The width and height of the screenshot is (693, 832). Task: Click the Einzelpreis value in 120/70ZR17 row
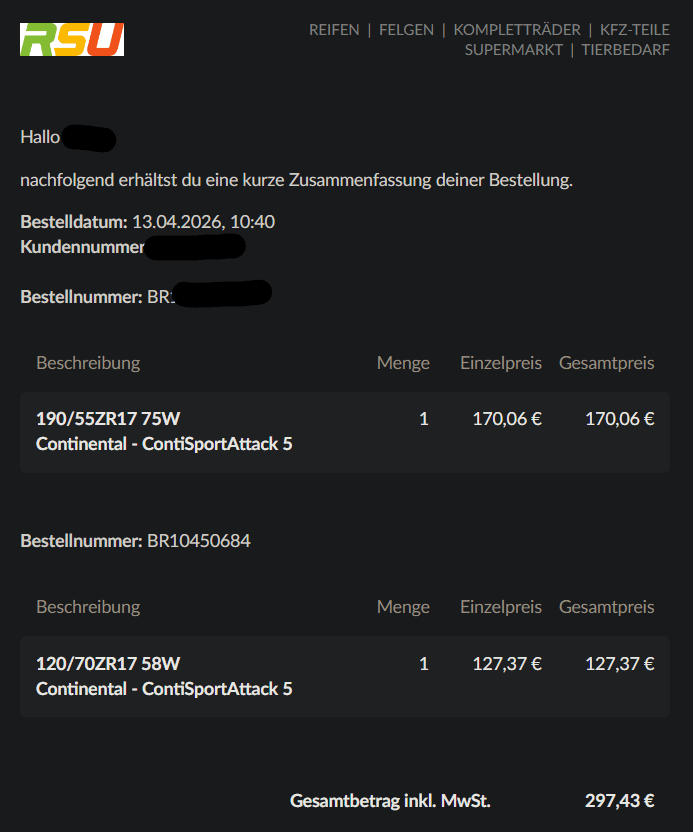[506, 663]
